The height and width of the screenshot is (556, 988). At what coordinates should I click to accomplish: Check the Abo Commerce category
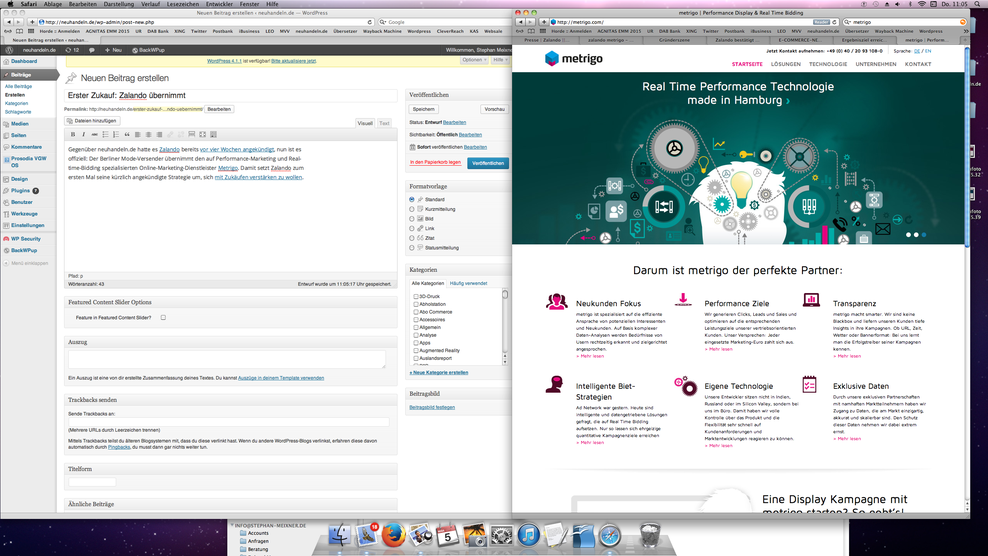[416, 312]
